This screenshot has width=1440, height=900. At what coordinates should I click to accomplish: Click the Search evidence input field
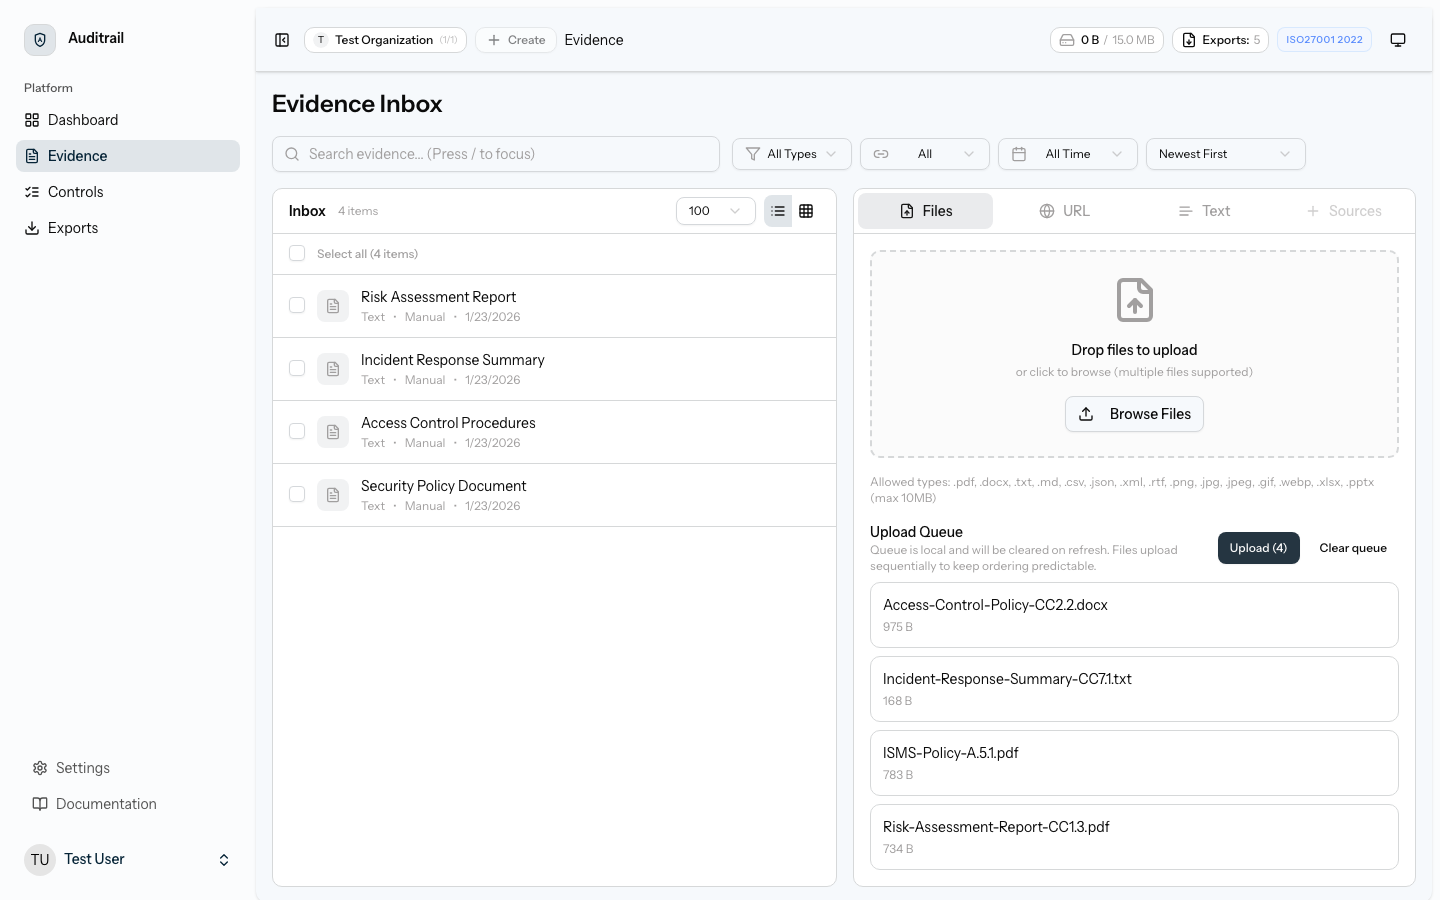pos(496,154)
